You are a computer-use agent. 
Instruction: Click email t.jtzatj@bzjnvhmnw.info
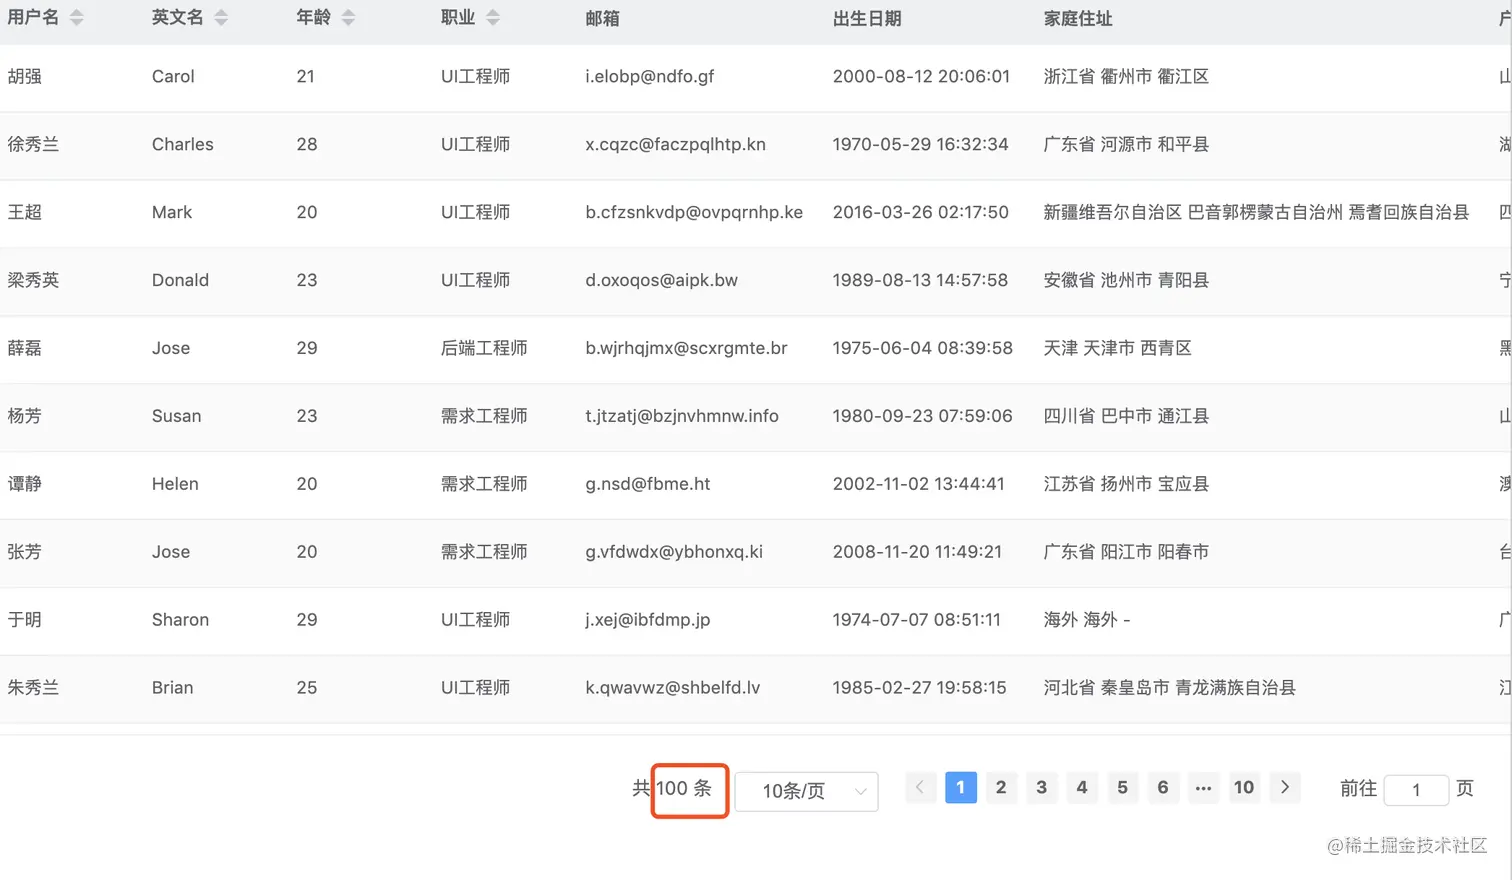point(682,416)
